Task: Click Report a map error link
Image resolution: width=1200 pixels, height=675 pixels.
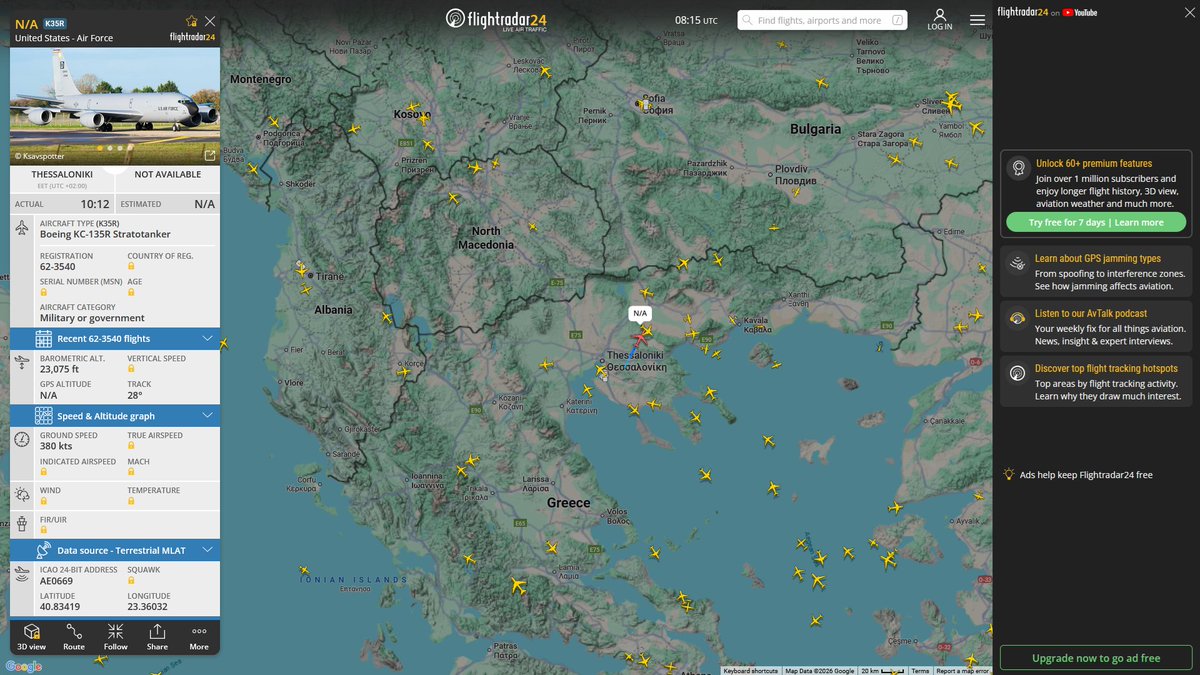Action: 963,671
